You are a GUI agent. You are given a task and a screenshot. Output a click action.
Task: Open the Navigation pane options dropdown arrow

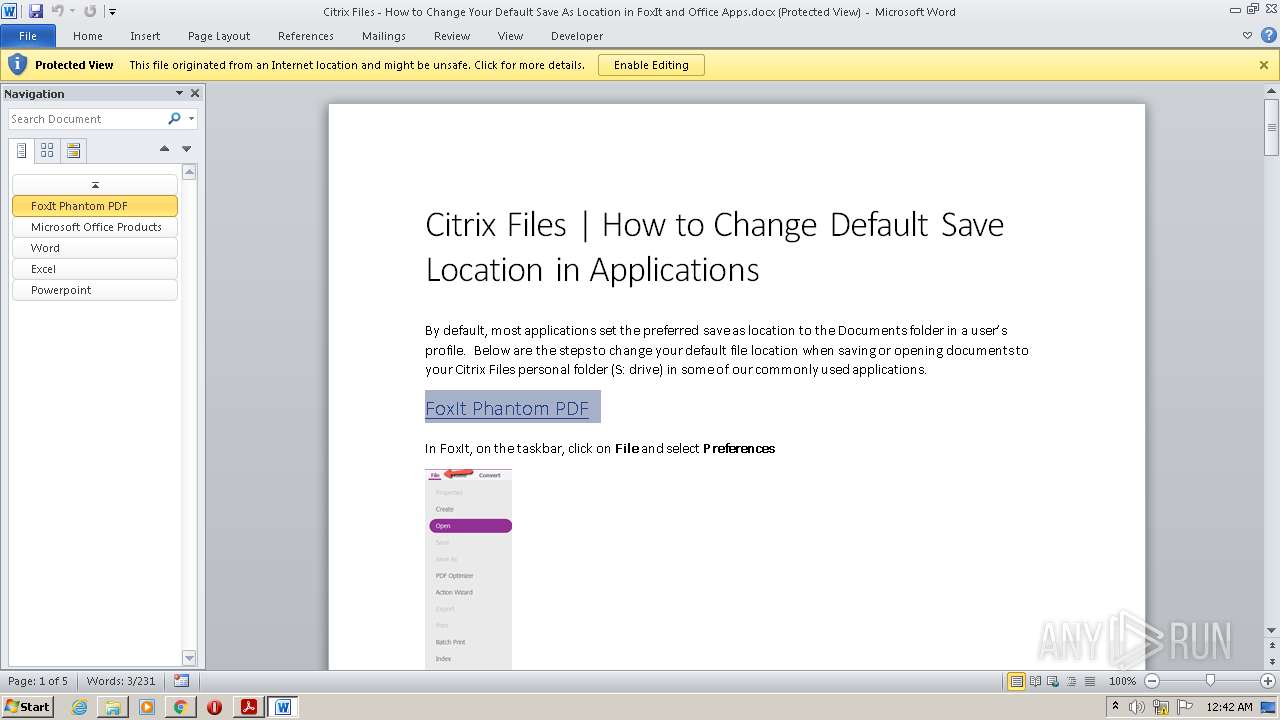pyautogui.click(x=180, y=93)
